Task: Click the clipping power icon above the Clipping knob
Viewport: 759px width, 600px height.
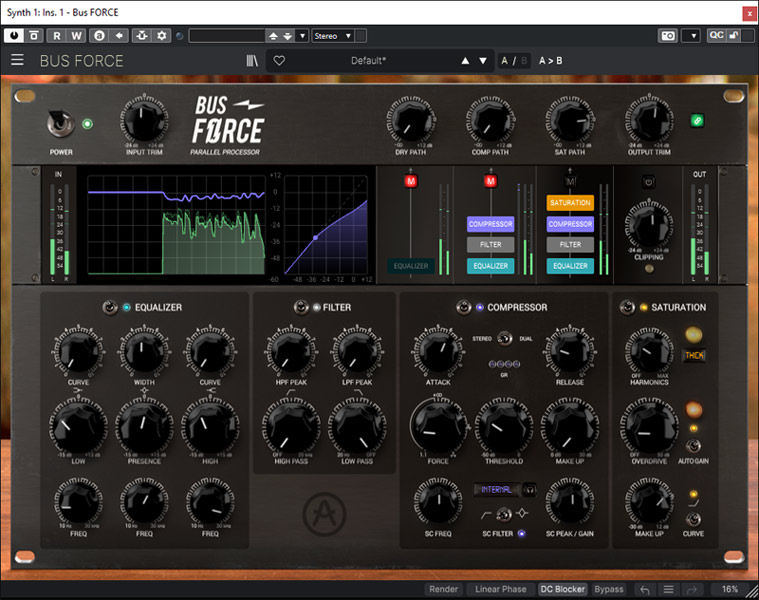Action: click(648, 182)
